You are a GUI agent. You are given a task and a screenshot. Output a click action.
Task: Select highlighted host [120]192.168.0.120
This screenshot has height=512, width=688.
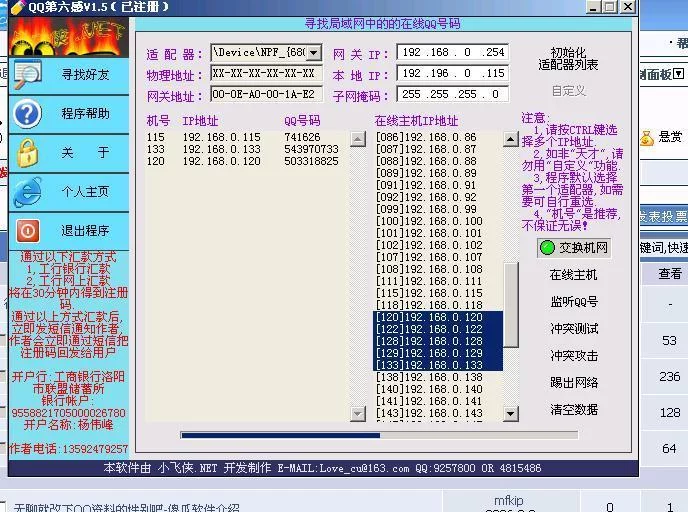pyautogui.click(x=438, y=317)
